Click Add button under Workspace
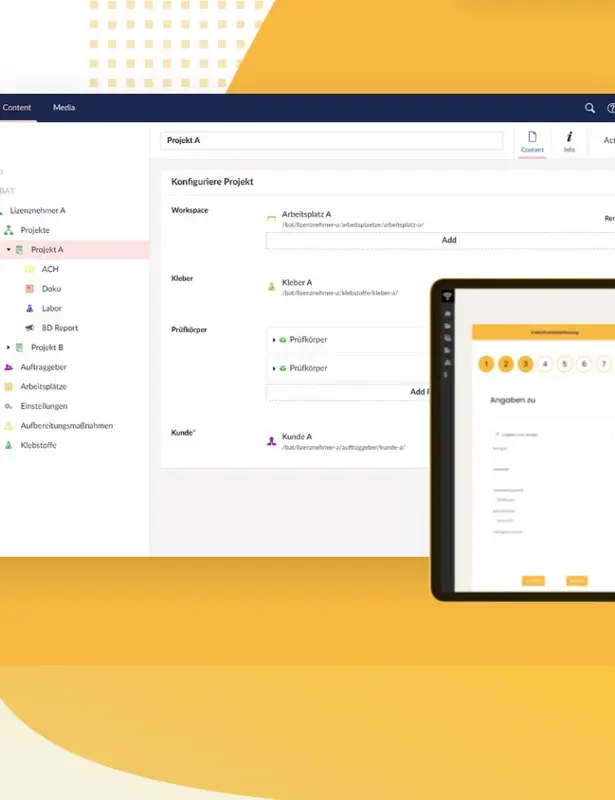The height and width of the screenshot is (800, 615). [x=448, y=240]
